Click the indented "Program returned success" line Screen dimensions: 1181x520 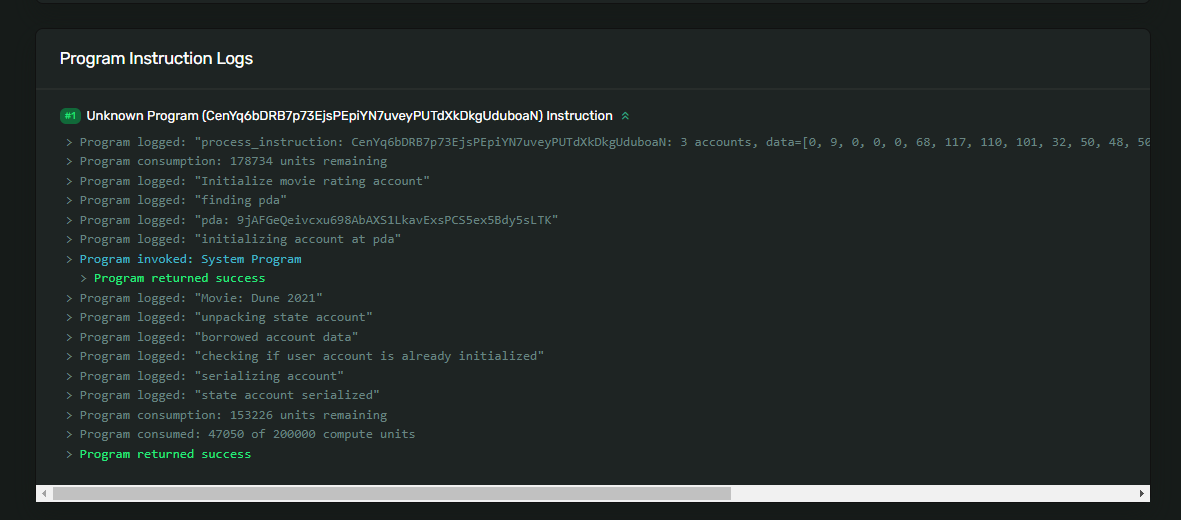click(x=179, y=278)
